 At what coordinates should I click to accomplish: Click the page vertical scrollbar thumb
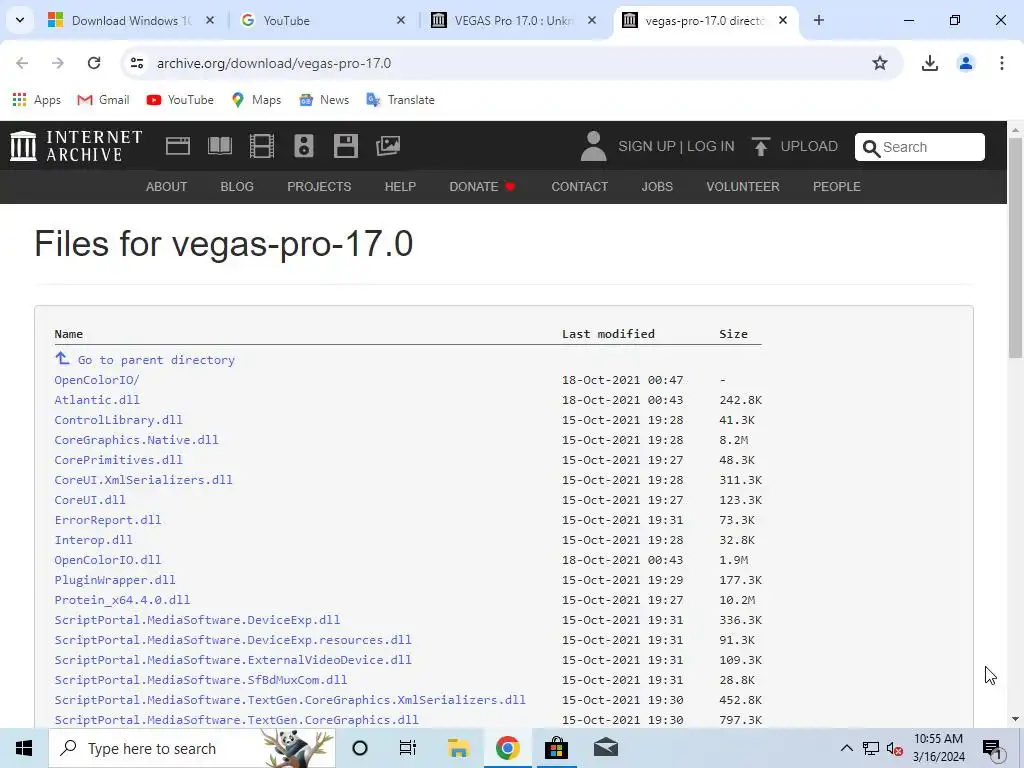pos(1015,248)
